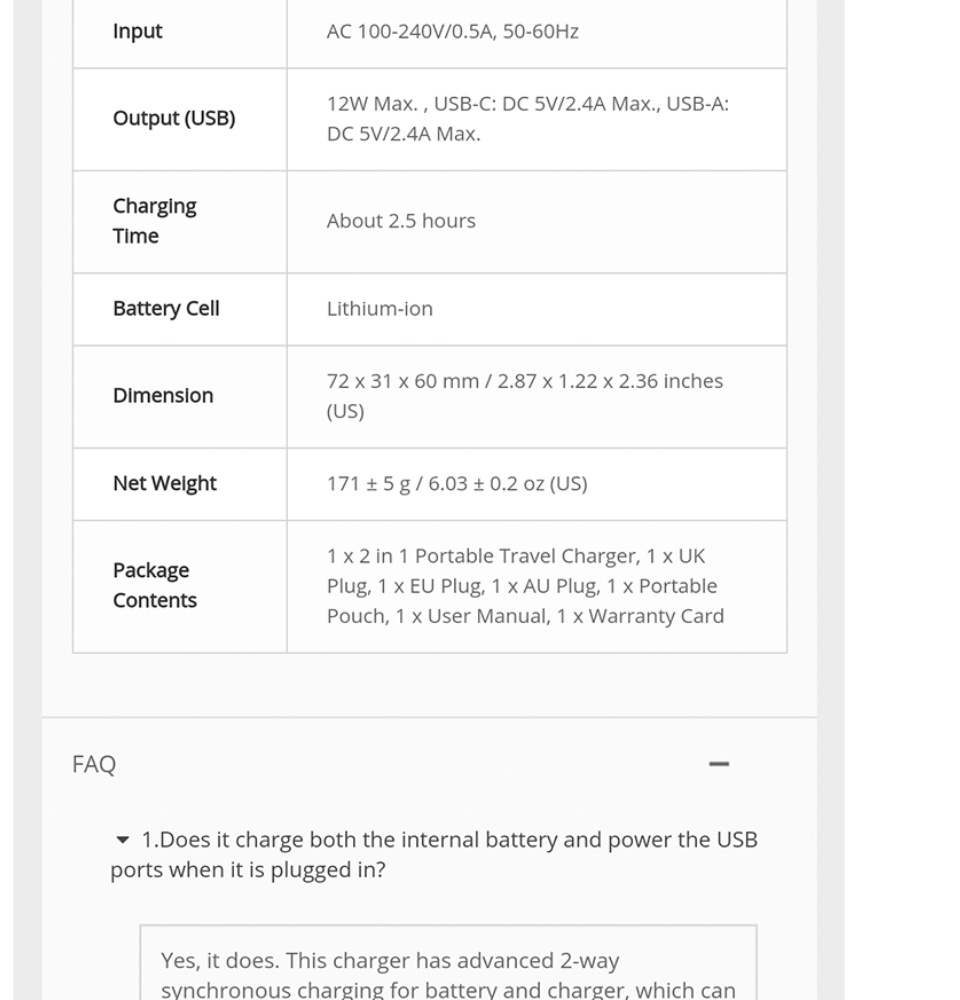The height and width of the screenshot is (1000, 960).
Task: Select the AC 100-240V input value
Action: point(452,31)
